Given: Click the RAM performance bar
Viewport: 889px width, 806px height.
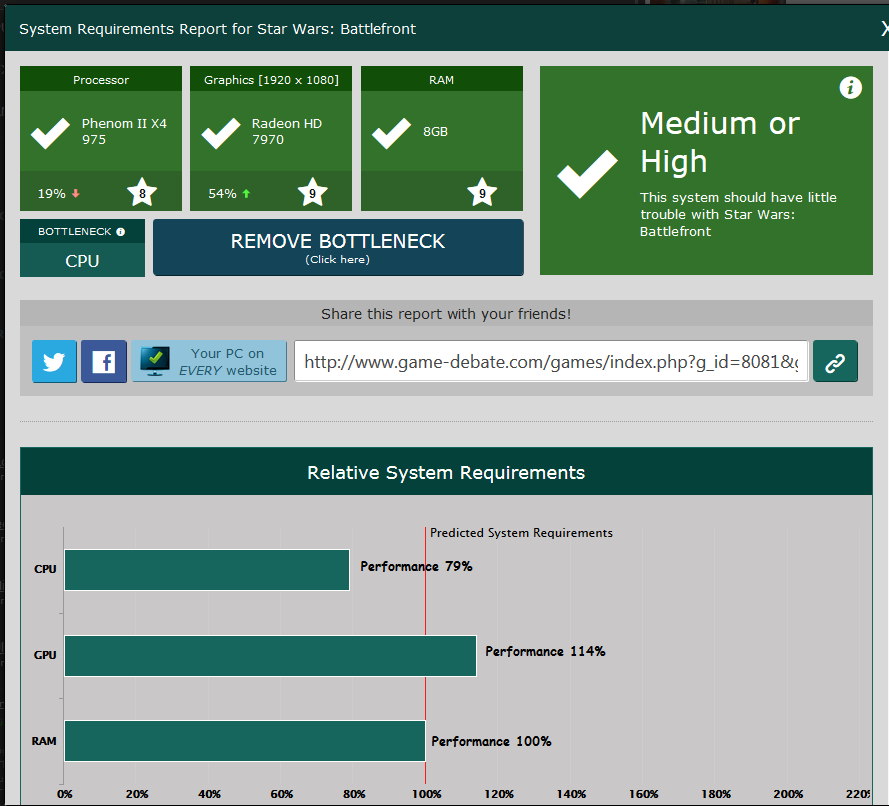Looking at the screenshot, I should (245, 741).
